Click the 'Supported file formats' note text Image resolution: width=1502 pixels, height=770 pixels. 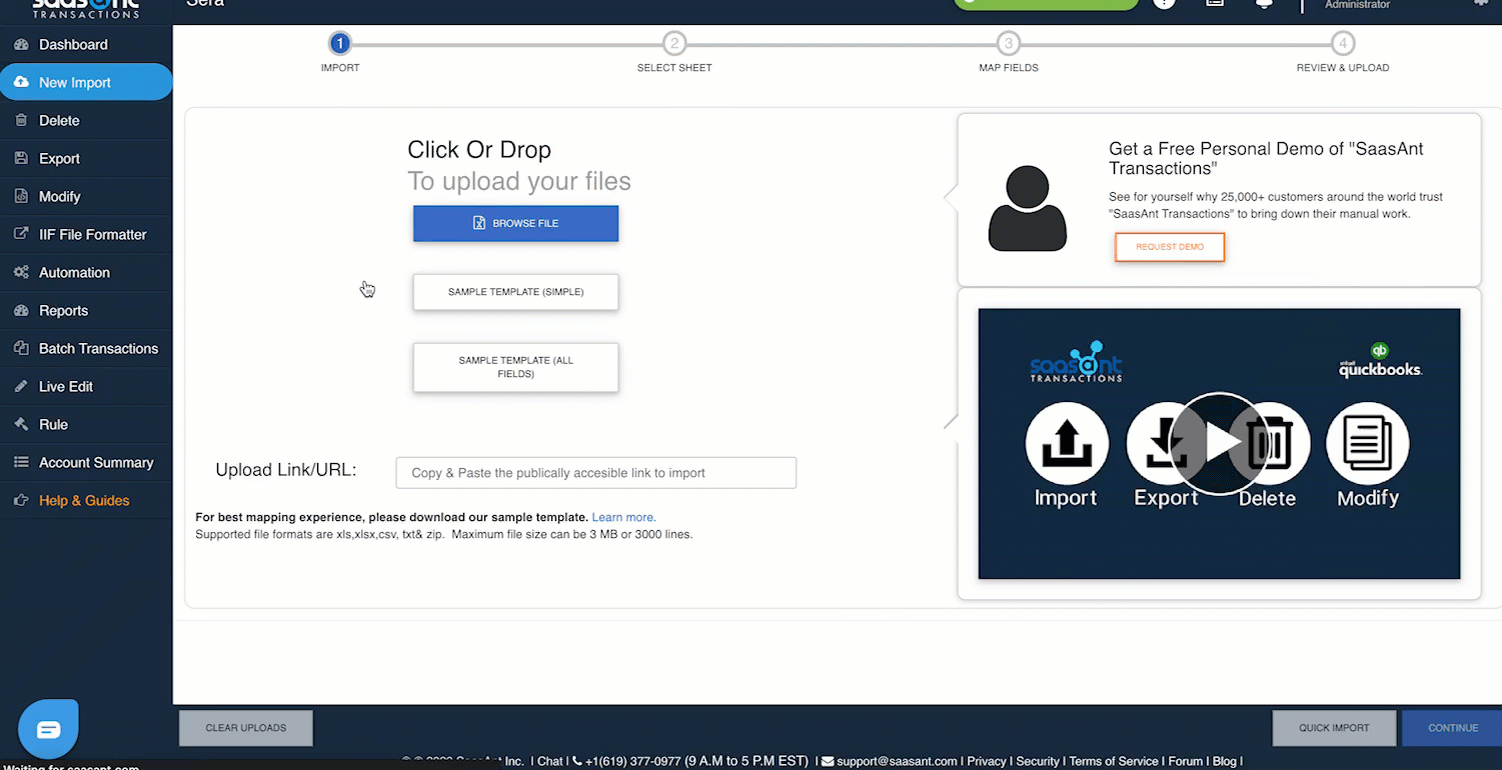click(444, 534)
